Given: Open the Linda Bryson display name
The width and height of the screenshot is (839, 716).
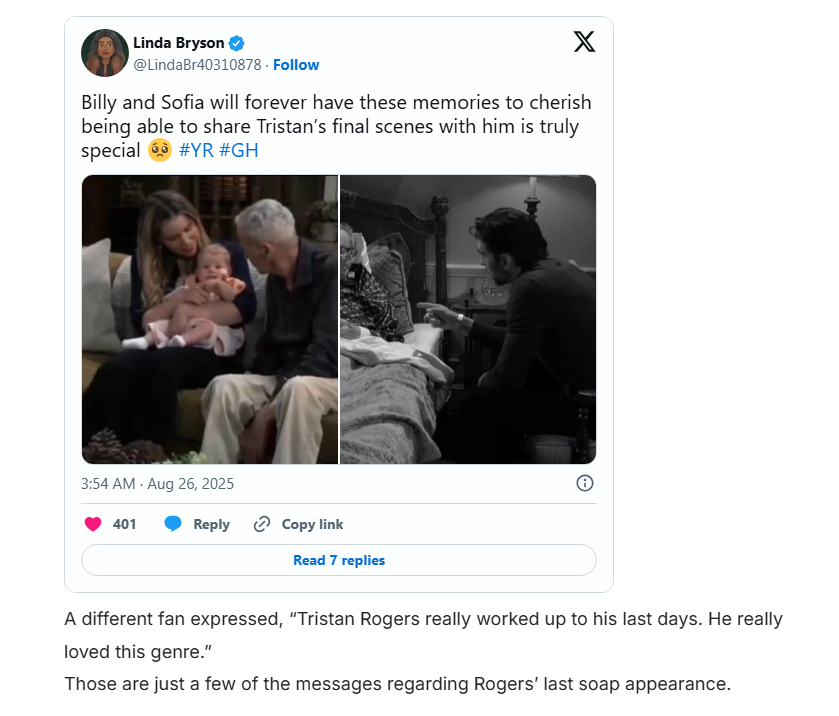Looking at the screenshot, I should [x=178, y=43].
